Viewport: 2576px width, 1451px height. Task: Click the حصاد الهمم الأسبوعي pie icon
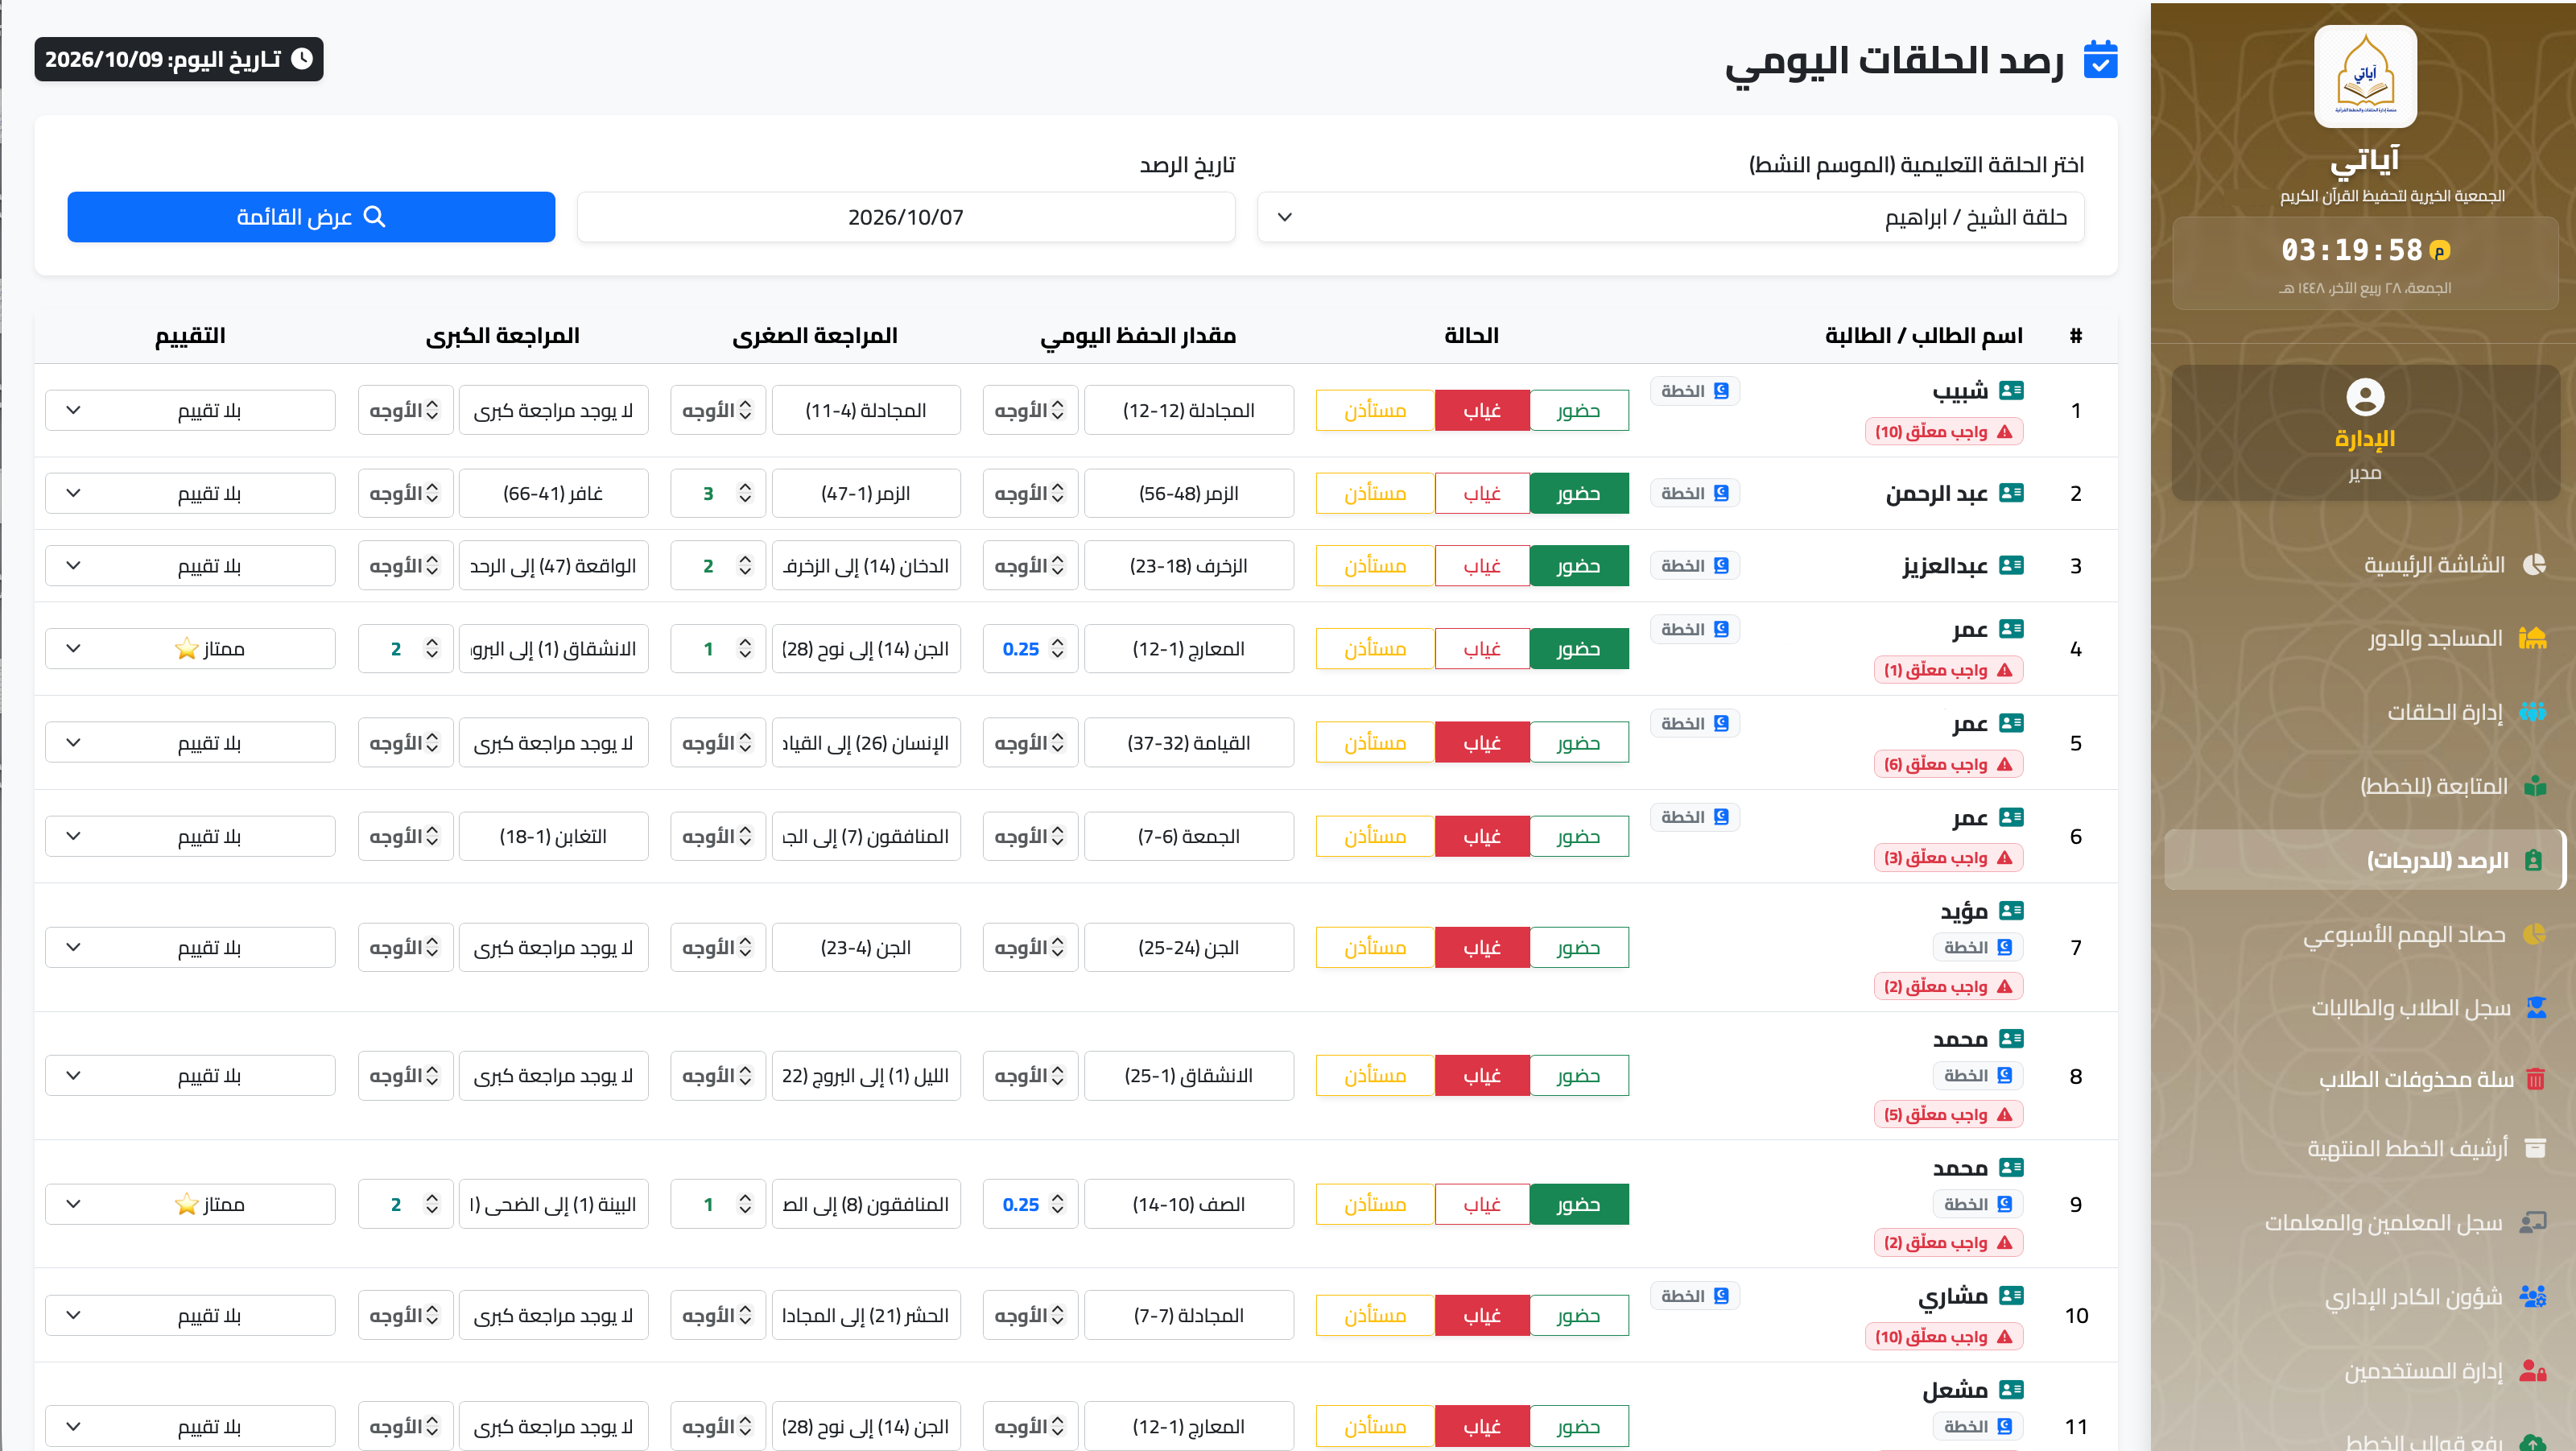2534,934
